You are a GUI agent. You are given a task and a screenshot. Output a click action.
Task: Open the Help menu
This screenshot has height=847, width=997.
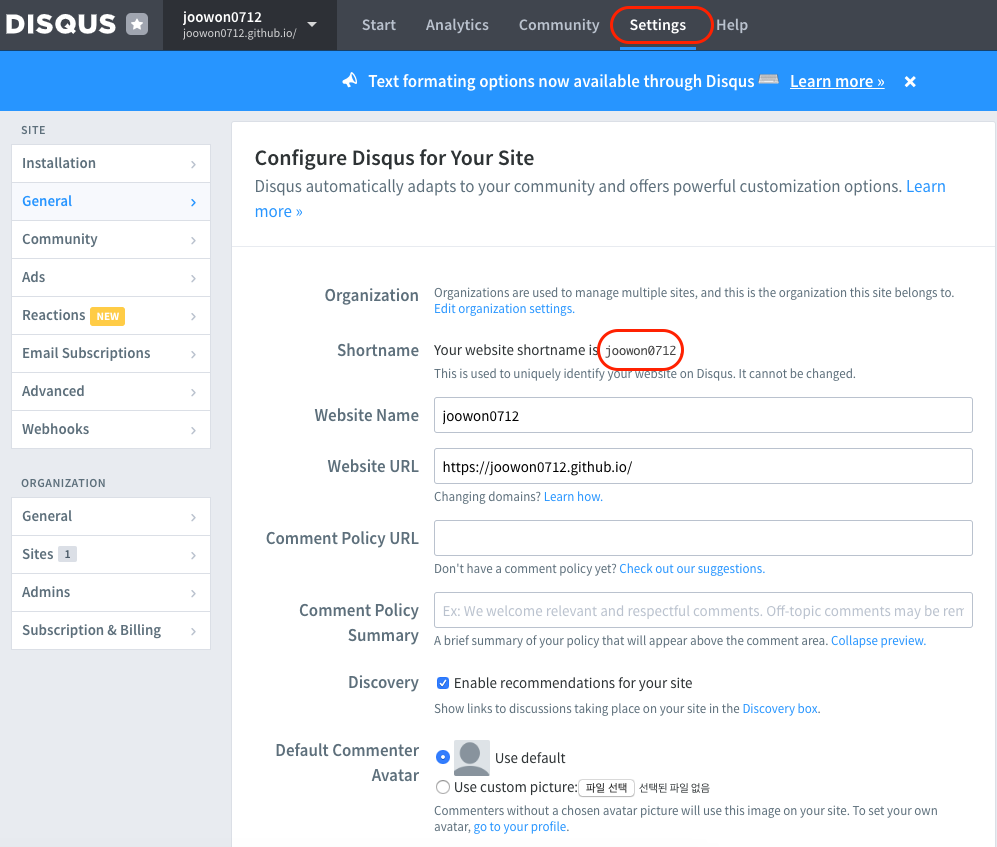tap(732, 25)
